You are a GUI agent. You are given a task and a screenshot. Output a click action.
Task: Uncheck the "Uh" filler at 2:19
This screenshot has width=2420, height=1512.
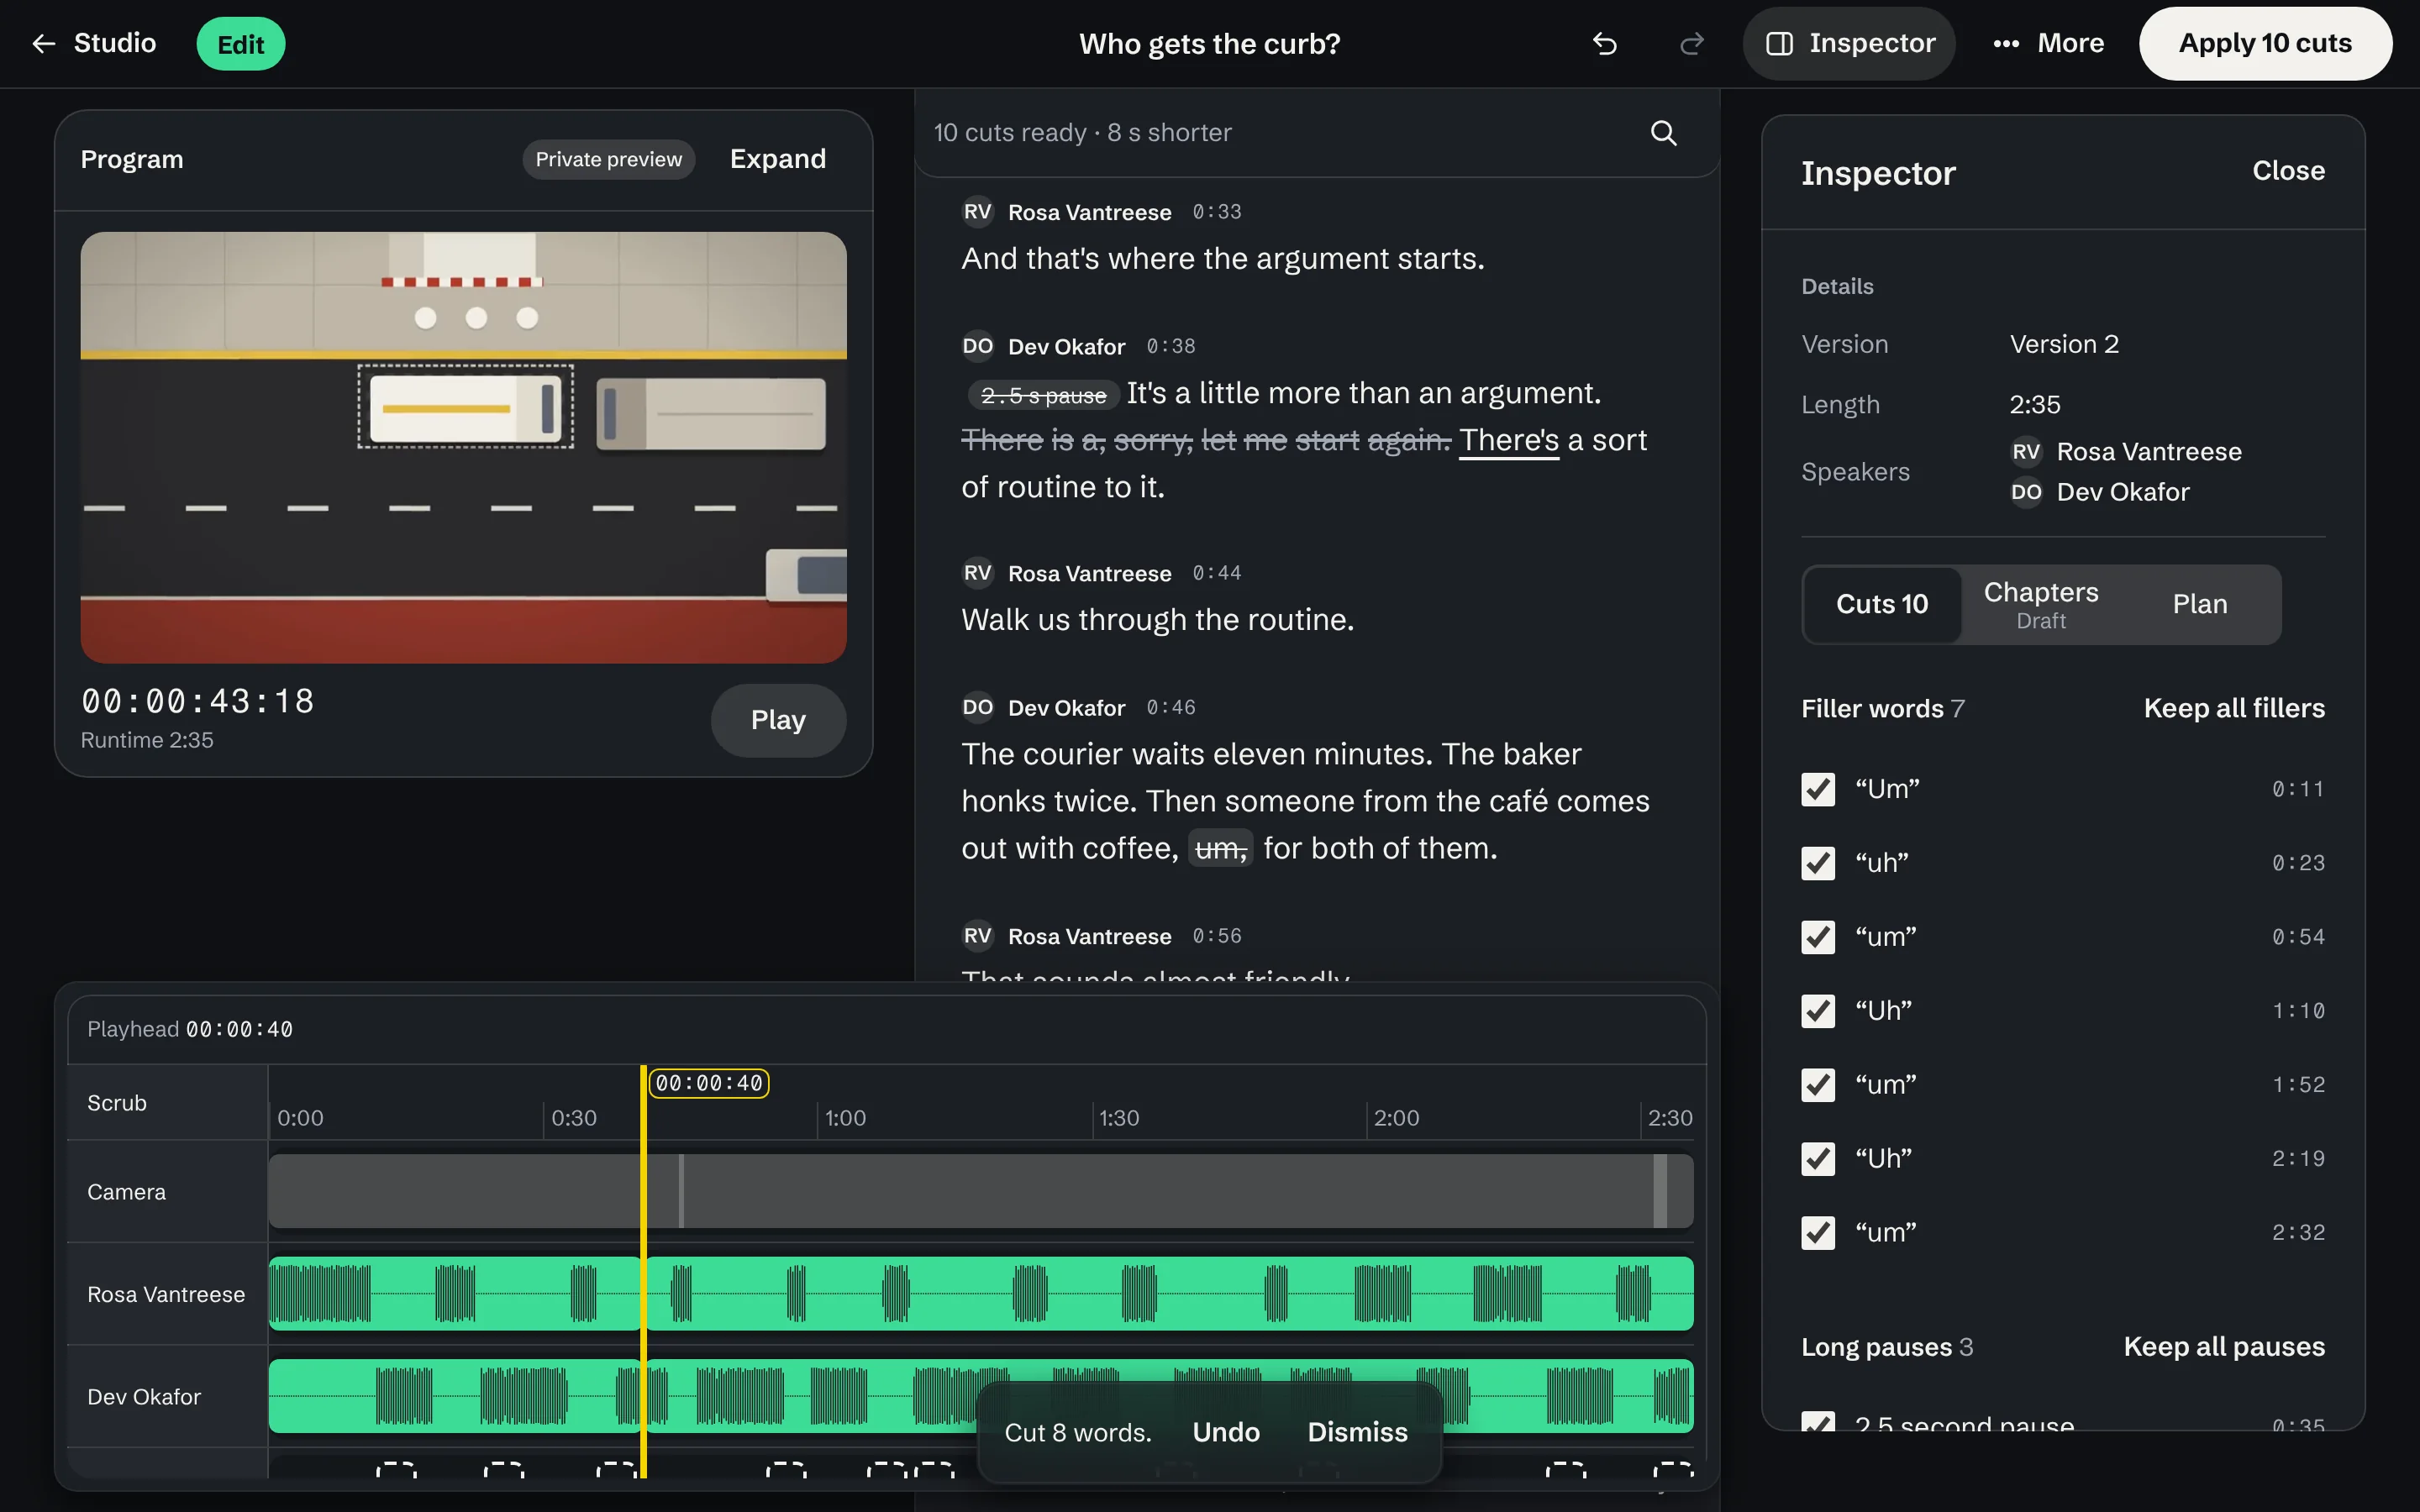click(1818, 1159)
